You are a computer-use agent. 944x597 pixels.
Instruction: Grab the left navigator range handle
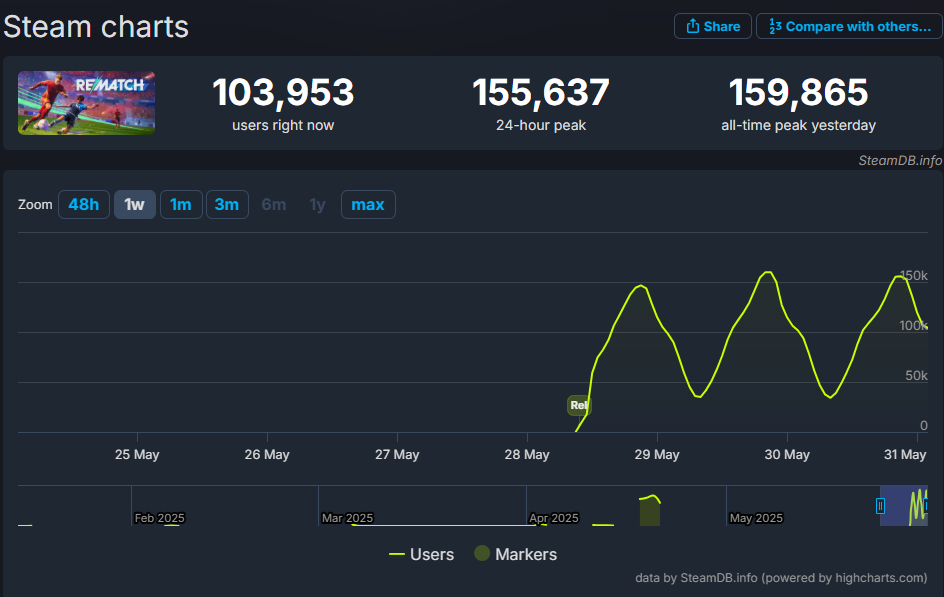coord(880,506)
